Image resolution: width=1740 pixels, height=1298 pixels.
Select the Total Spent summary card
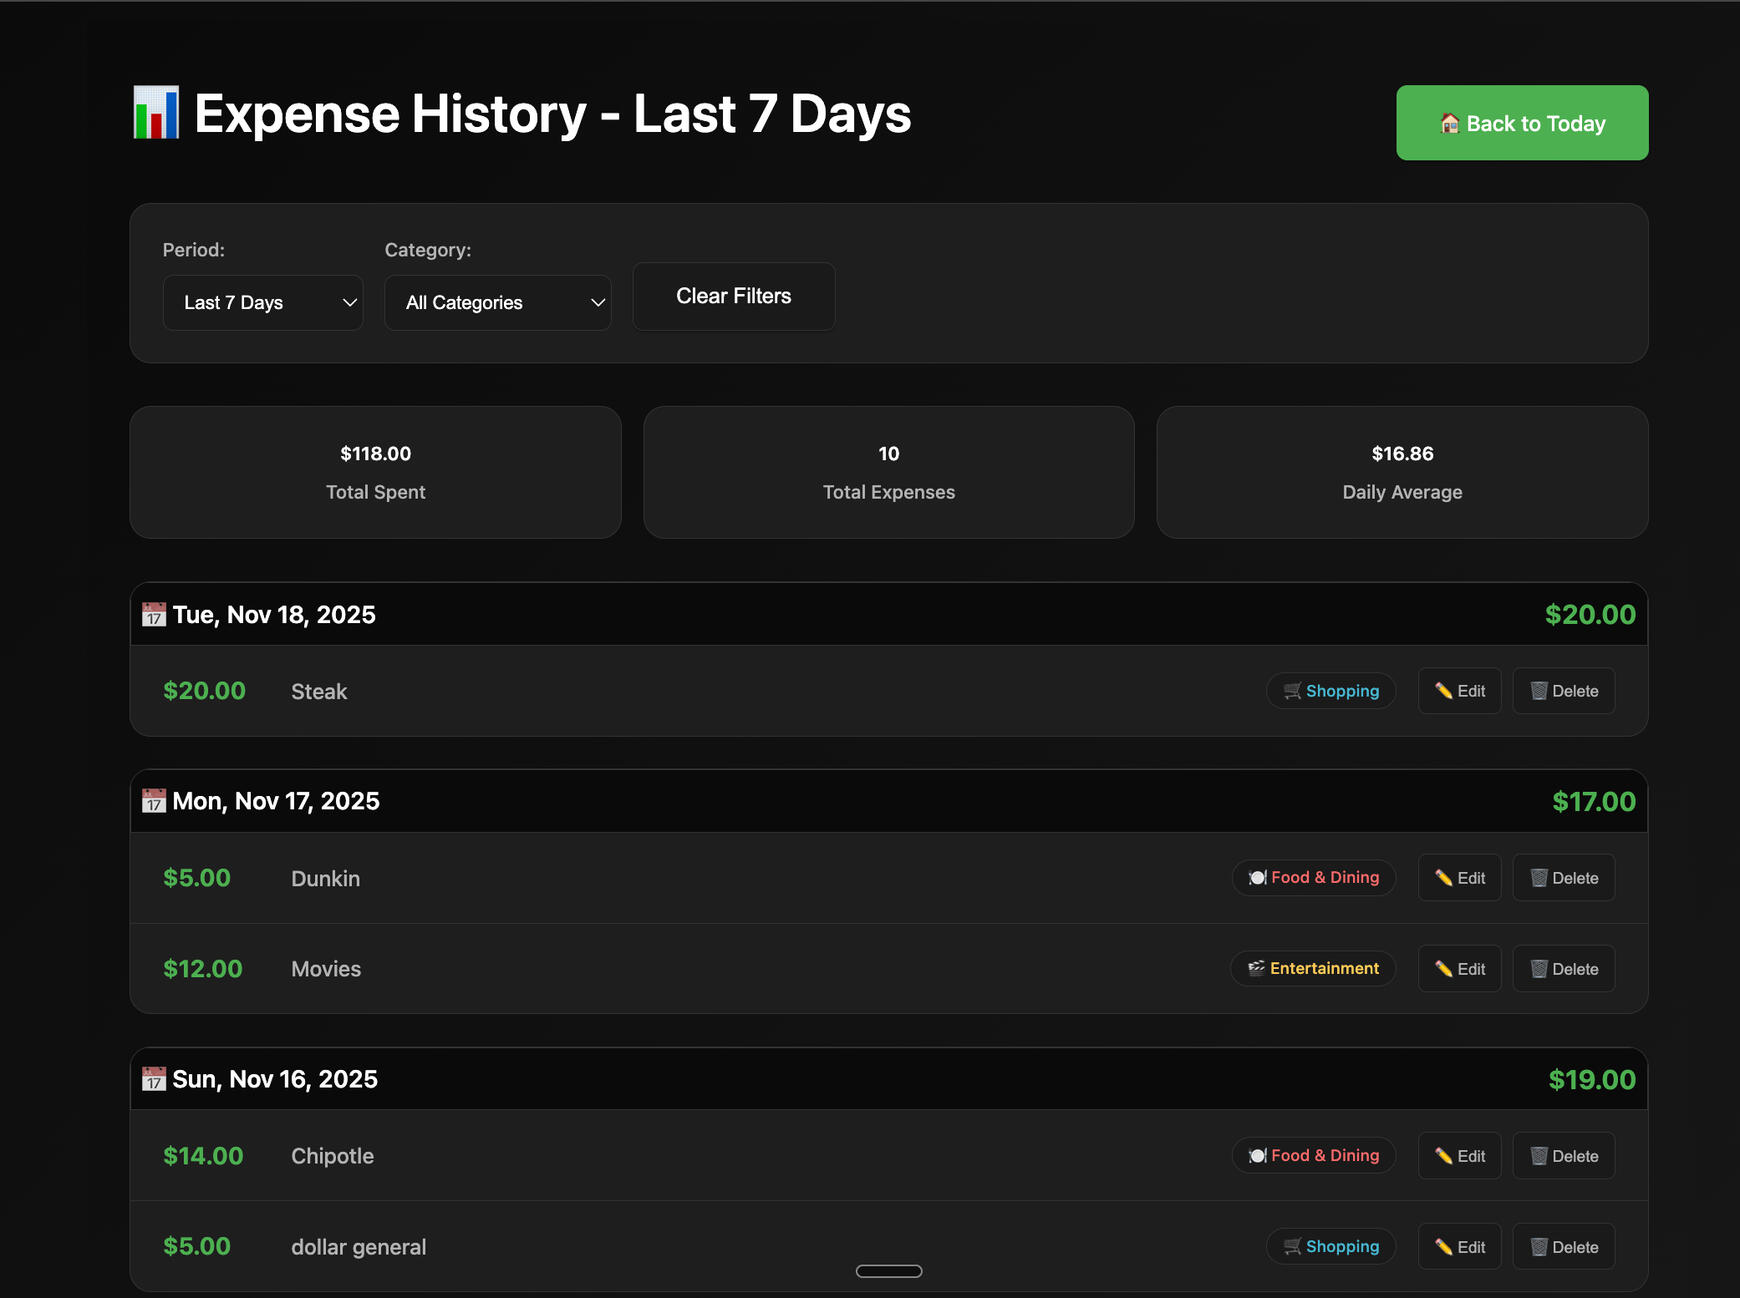(375, 472)
